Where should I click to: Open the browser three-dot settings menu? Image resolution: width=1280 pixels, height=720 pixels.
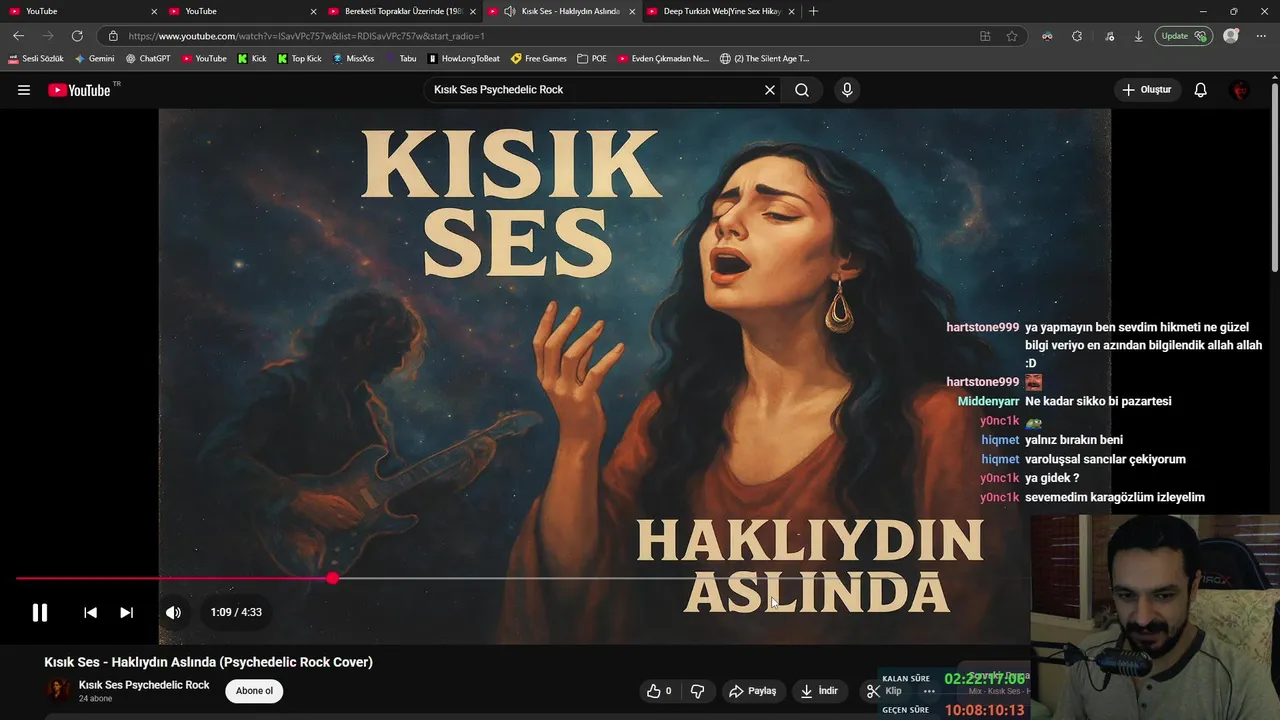click(1261, 36)
